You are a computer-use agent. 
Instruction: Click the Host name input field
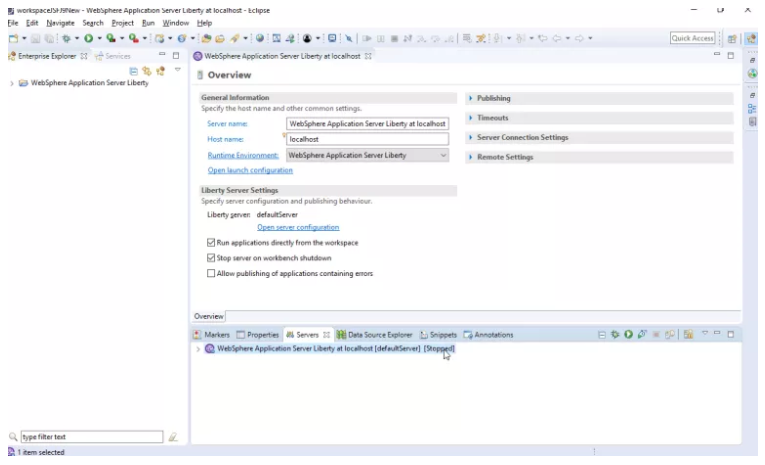click(x=367, y=139)
